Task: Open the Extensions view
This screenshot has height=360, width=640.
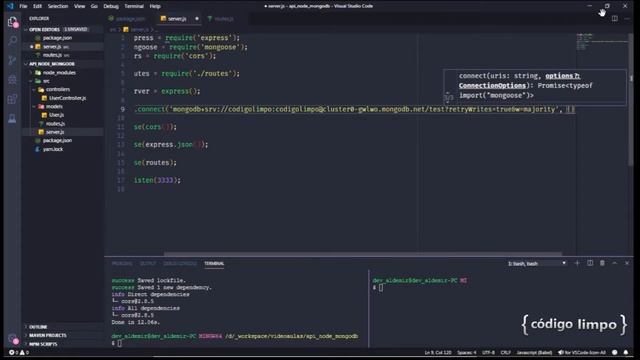Action: coord(13,99)
